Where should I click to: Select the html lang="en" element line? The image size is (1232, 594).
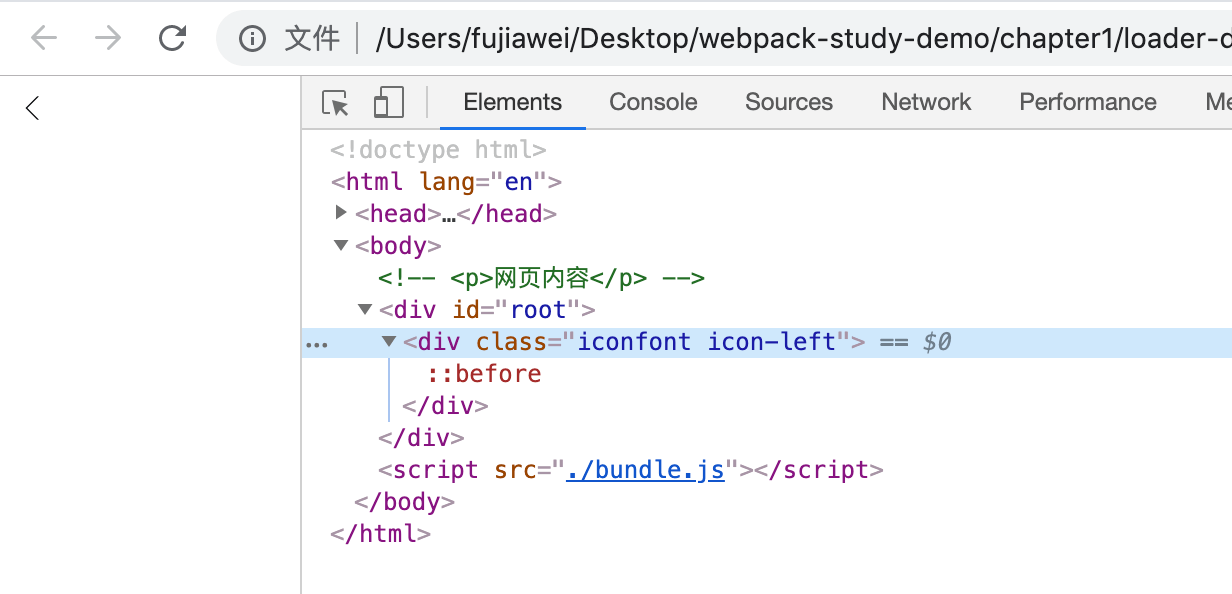pos(446,182)
